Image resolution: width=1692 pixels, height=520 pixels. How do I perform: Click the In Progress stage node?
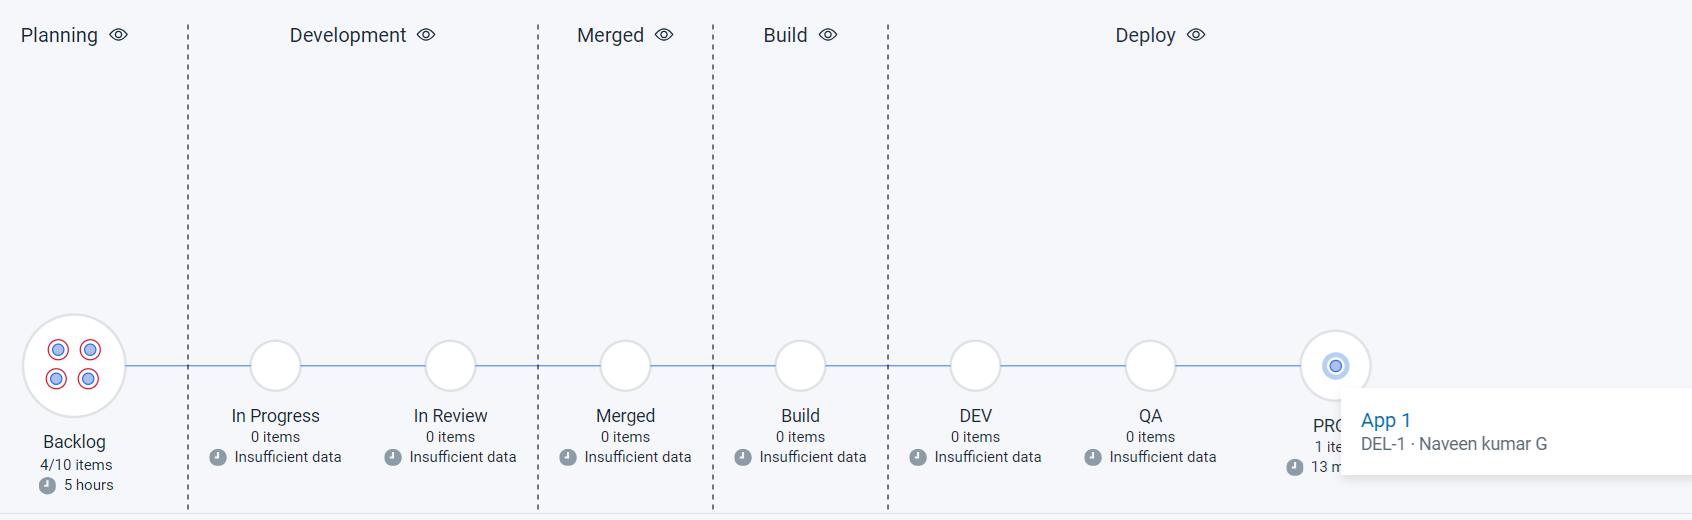click(275, 366)
